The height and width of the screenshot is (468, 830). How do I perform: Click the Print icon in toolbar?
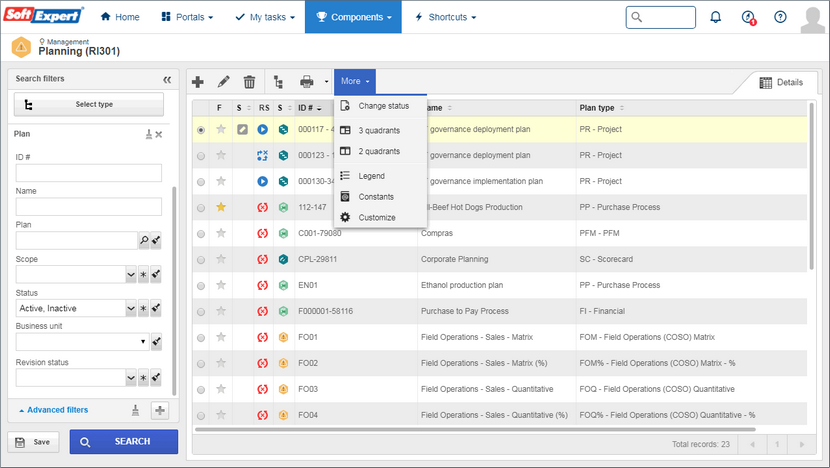tap(306, 82)
